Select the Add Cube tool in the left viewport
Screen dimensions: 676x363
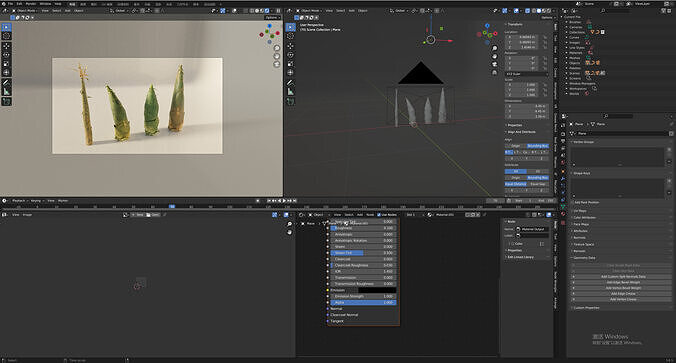(x=6, y=101)
